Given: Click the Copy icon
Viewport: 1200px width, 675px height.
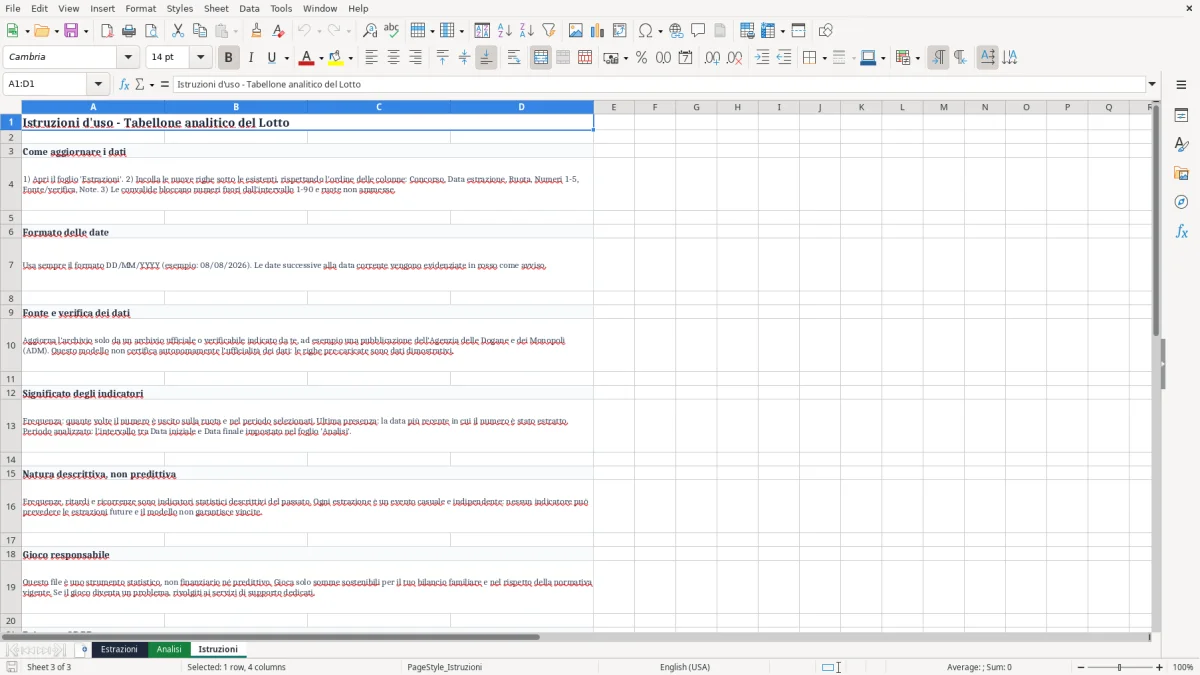Looking at the screenshot, I should pyautogui.click(x=199, y=31).
